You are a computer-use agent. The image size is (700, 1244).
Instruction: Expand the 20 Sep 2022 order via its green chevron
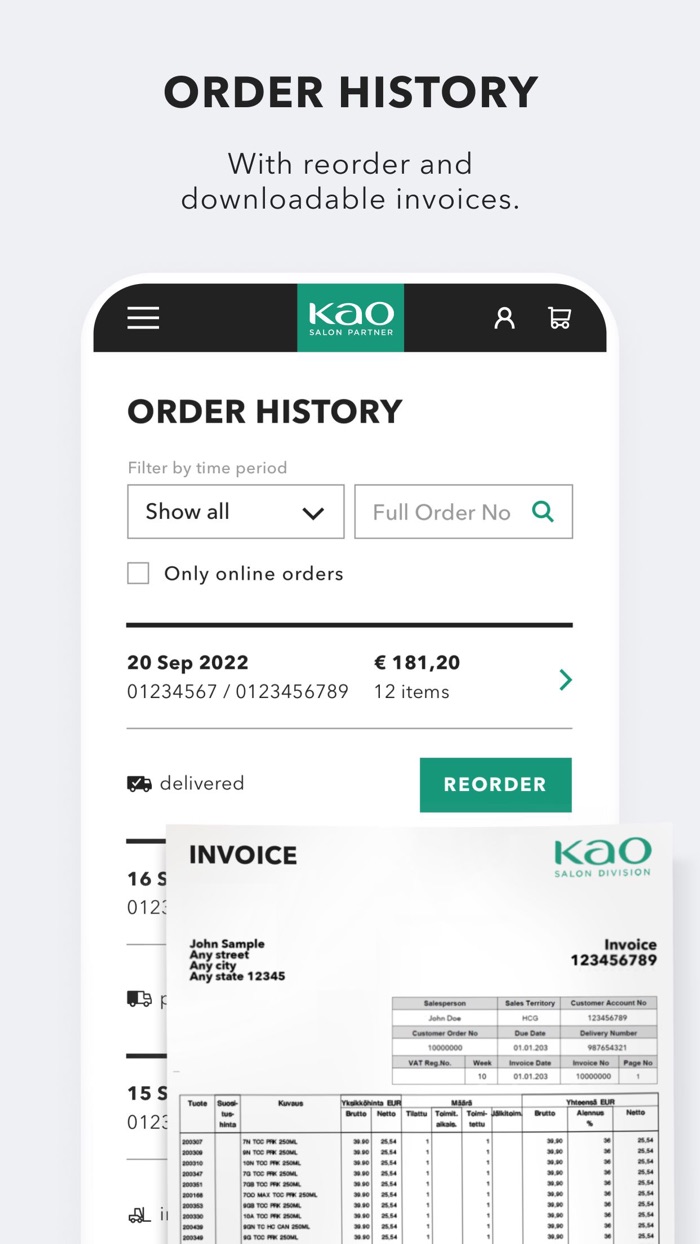click(x=564, y=679)
